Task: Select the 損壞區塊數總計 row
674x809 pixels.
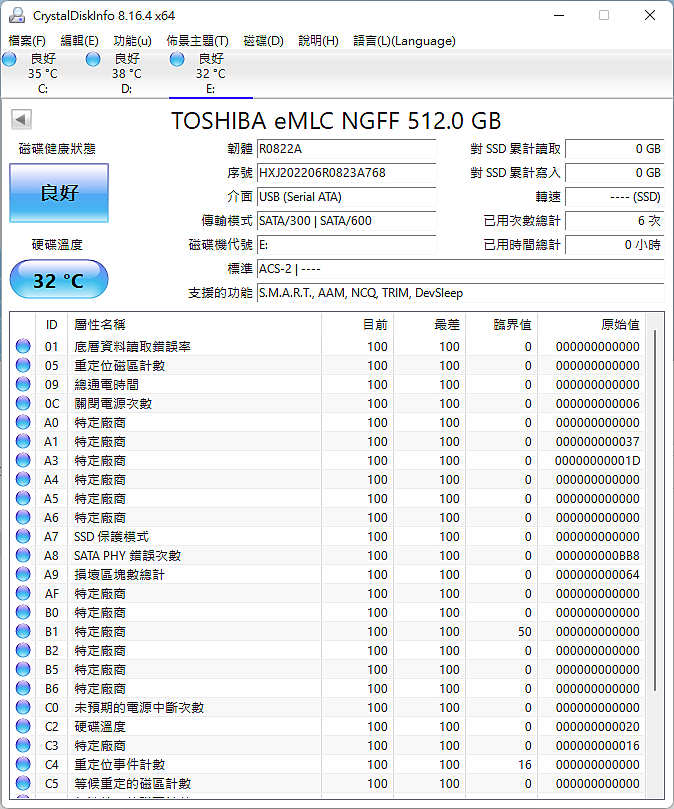Action: point(329,574)
